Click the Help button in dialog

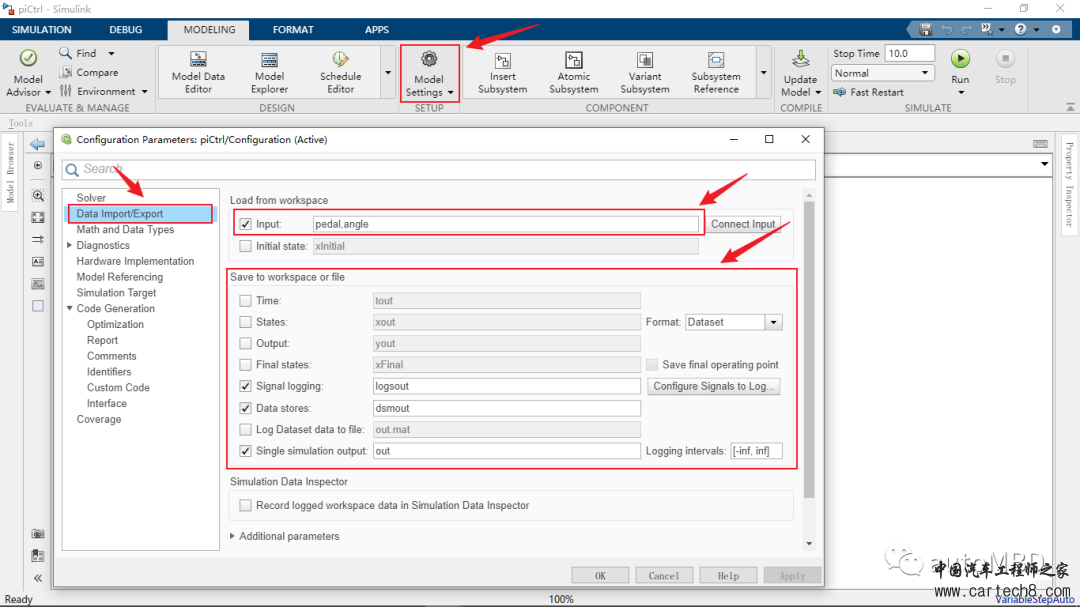[728, 575]
